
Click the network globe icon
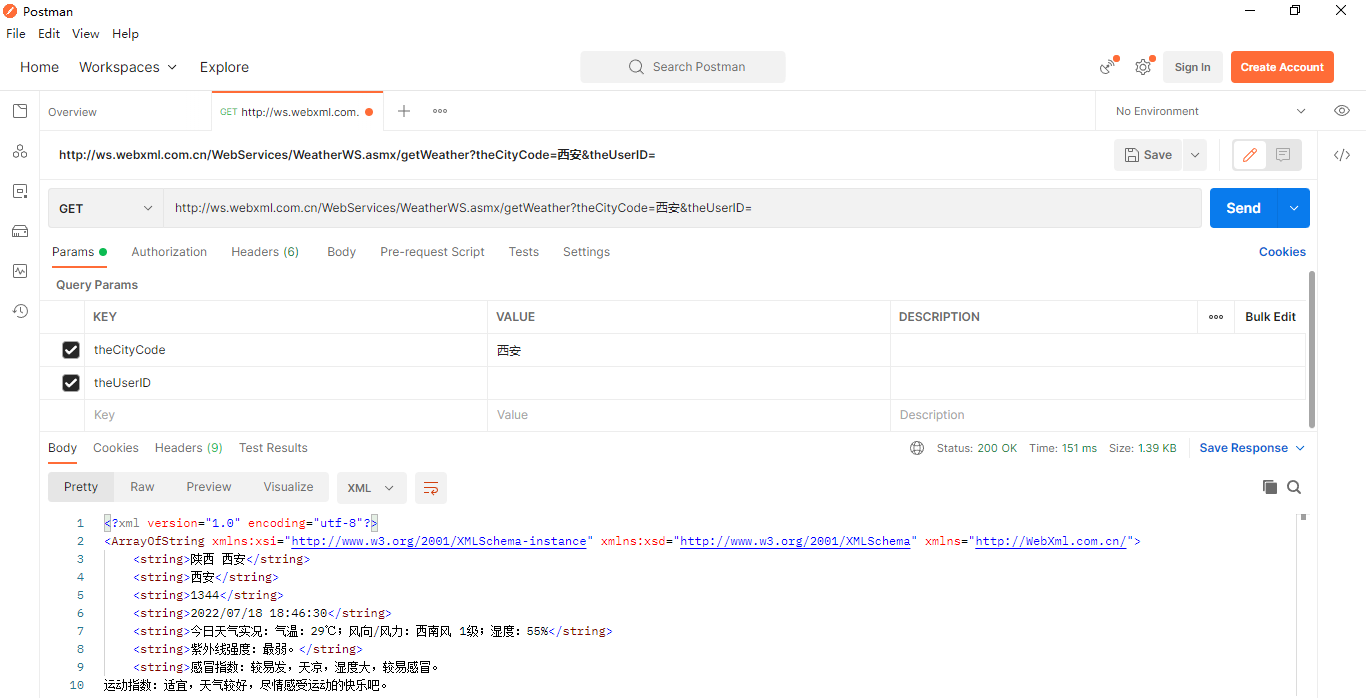[x=917, y=448]
